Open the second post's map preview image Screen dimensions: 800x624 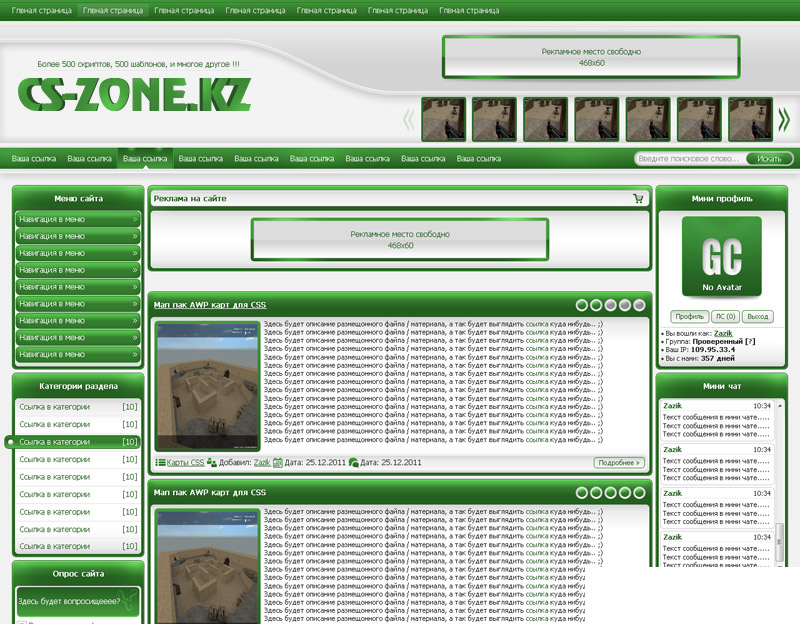tap(208, 566)
